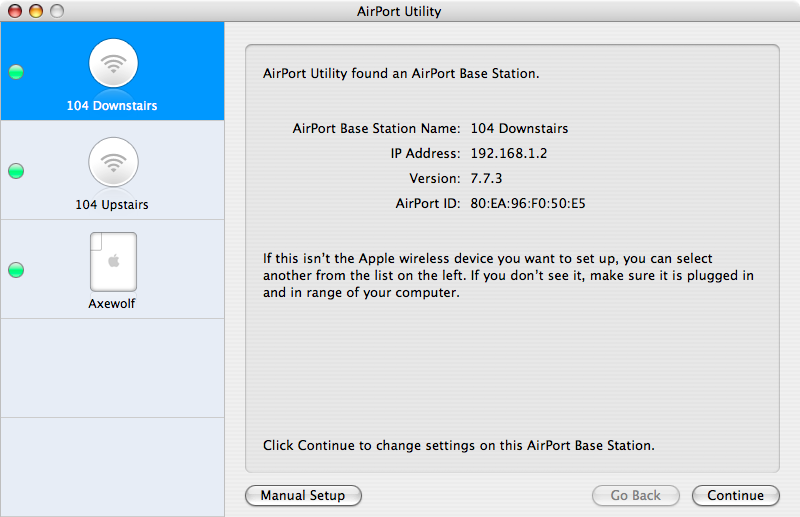
Task: Choose the "104 Upstairs" sidebar label
Action: [x=112, y=204]
